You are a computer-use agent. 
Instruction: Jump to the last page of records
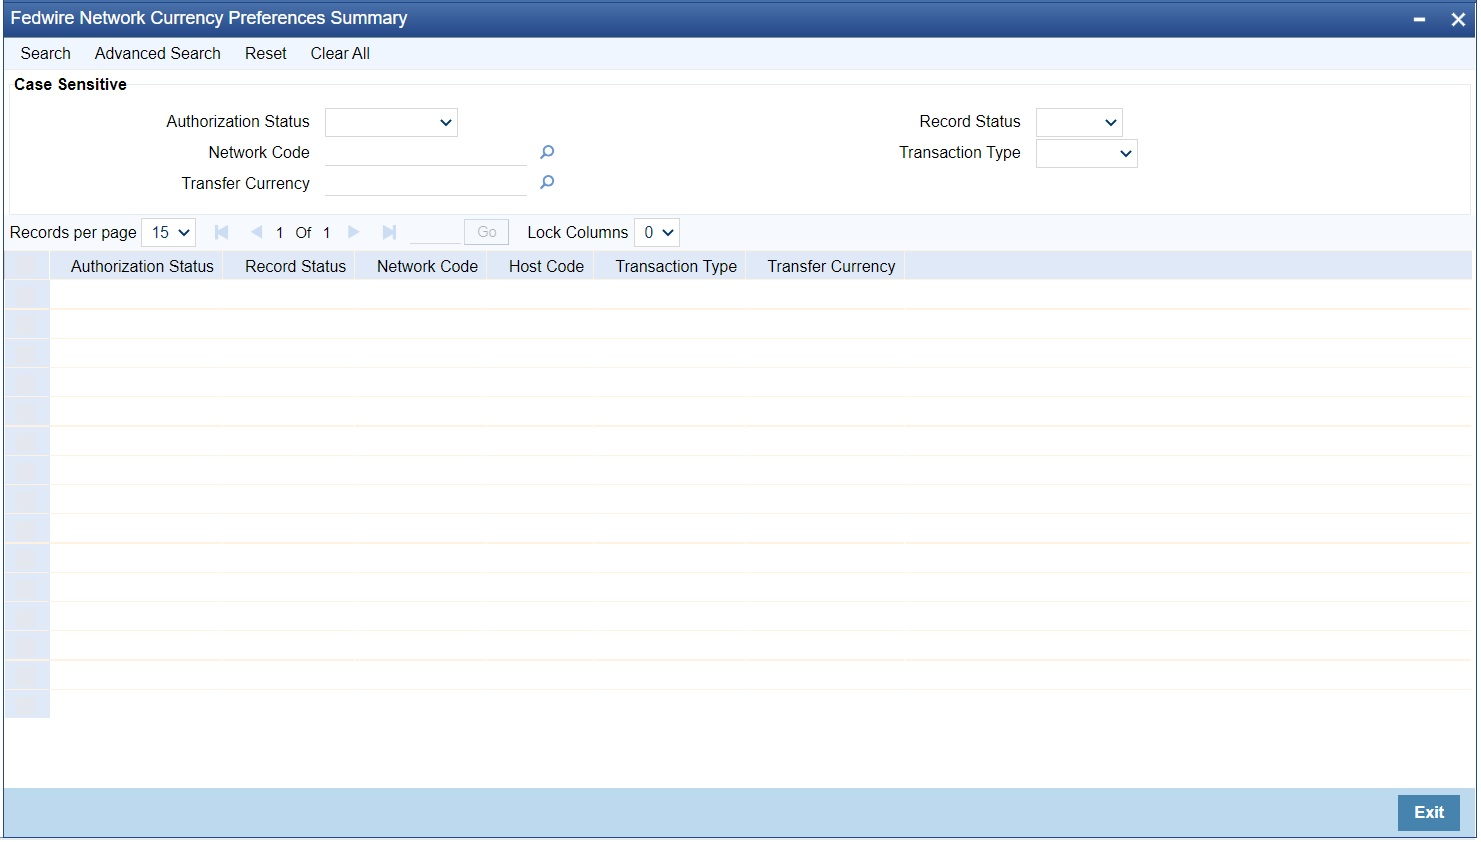(x=389, y=232)
